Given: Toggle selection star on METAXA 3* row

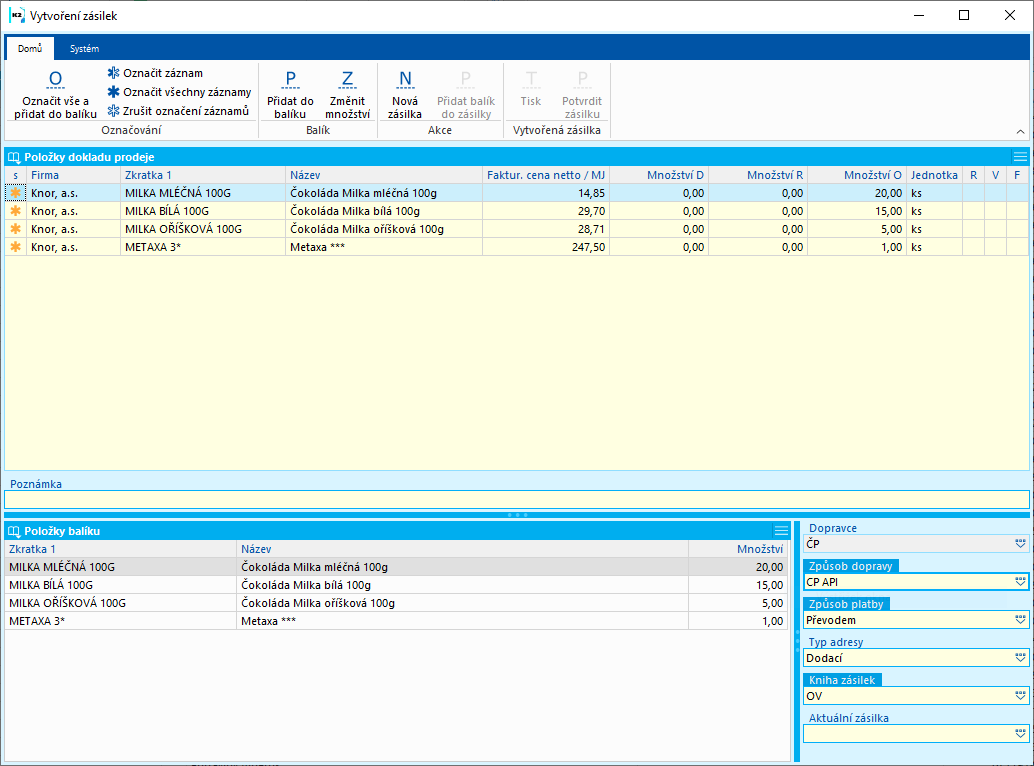Looking at the screenshot, I should [x=15, y=247].
